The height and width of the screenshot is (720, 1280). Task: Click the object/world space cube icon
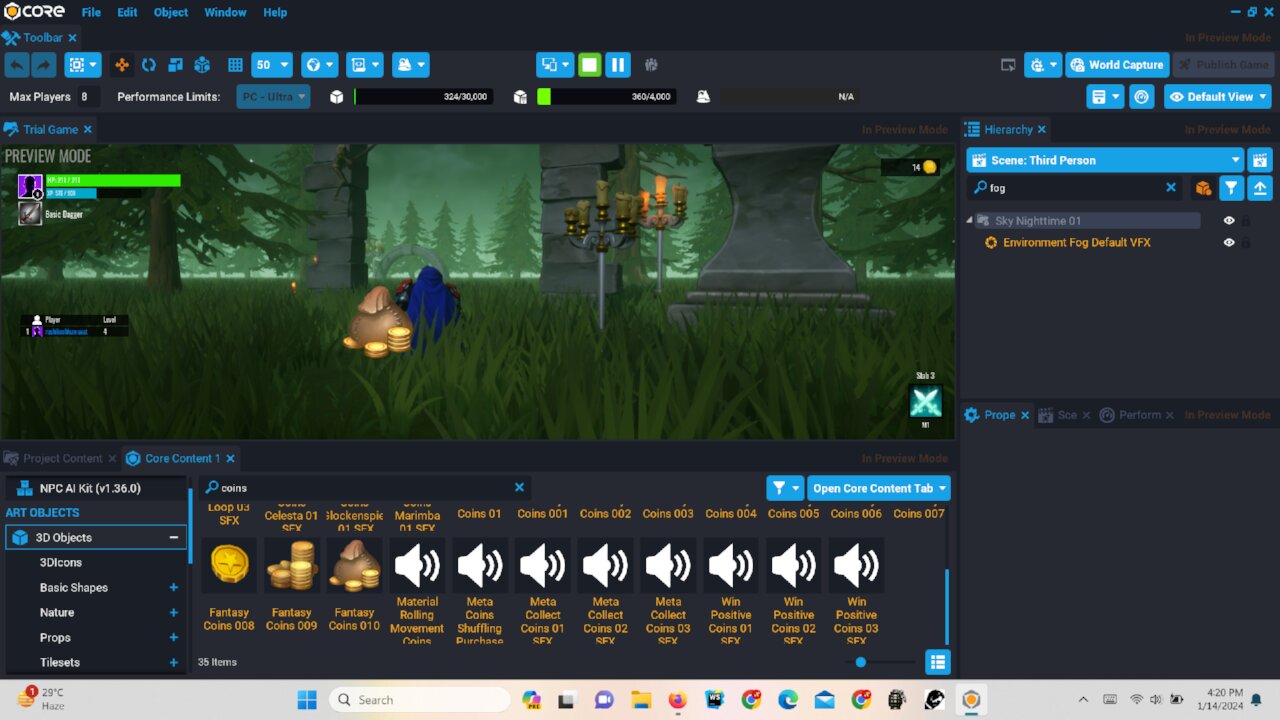point(202,65)
